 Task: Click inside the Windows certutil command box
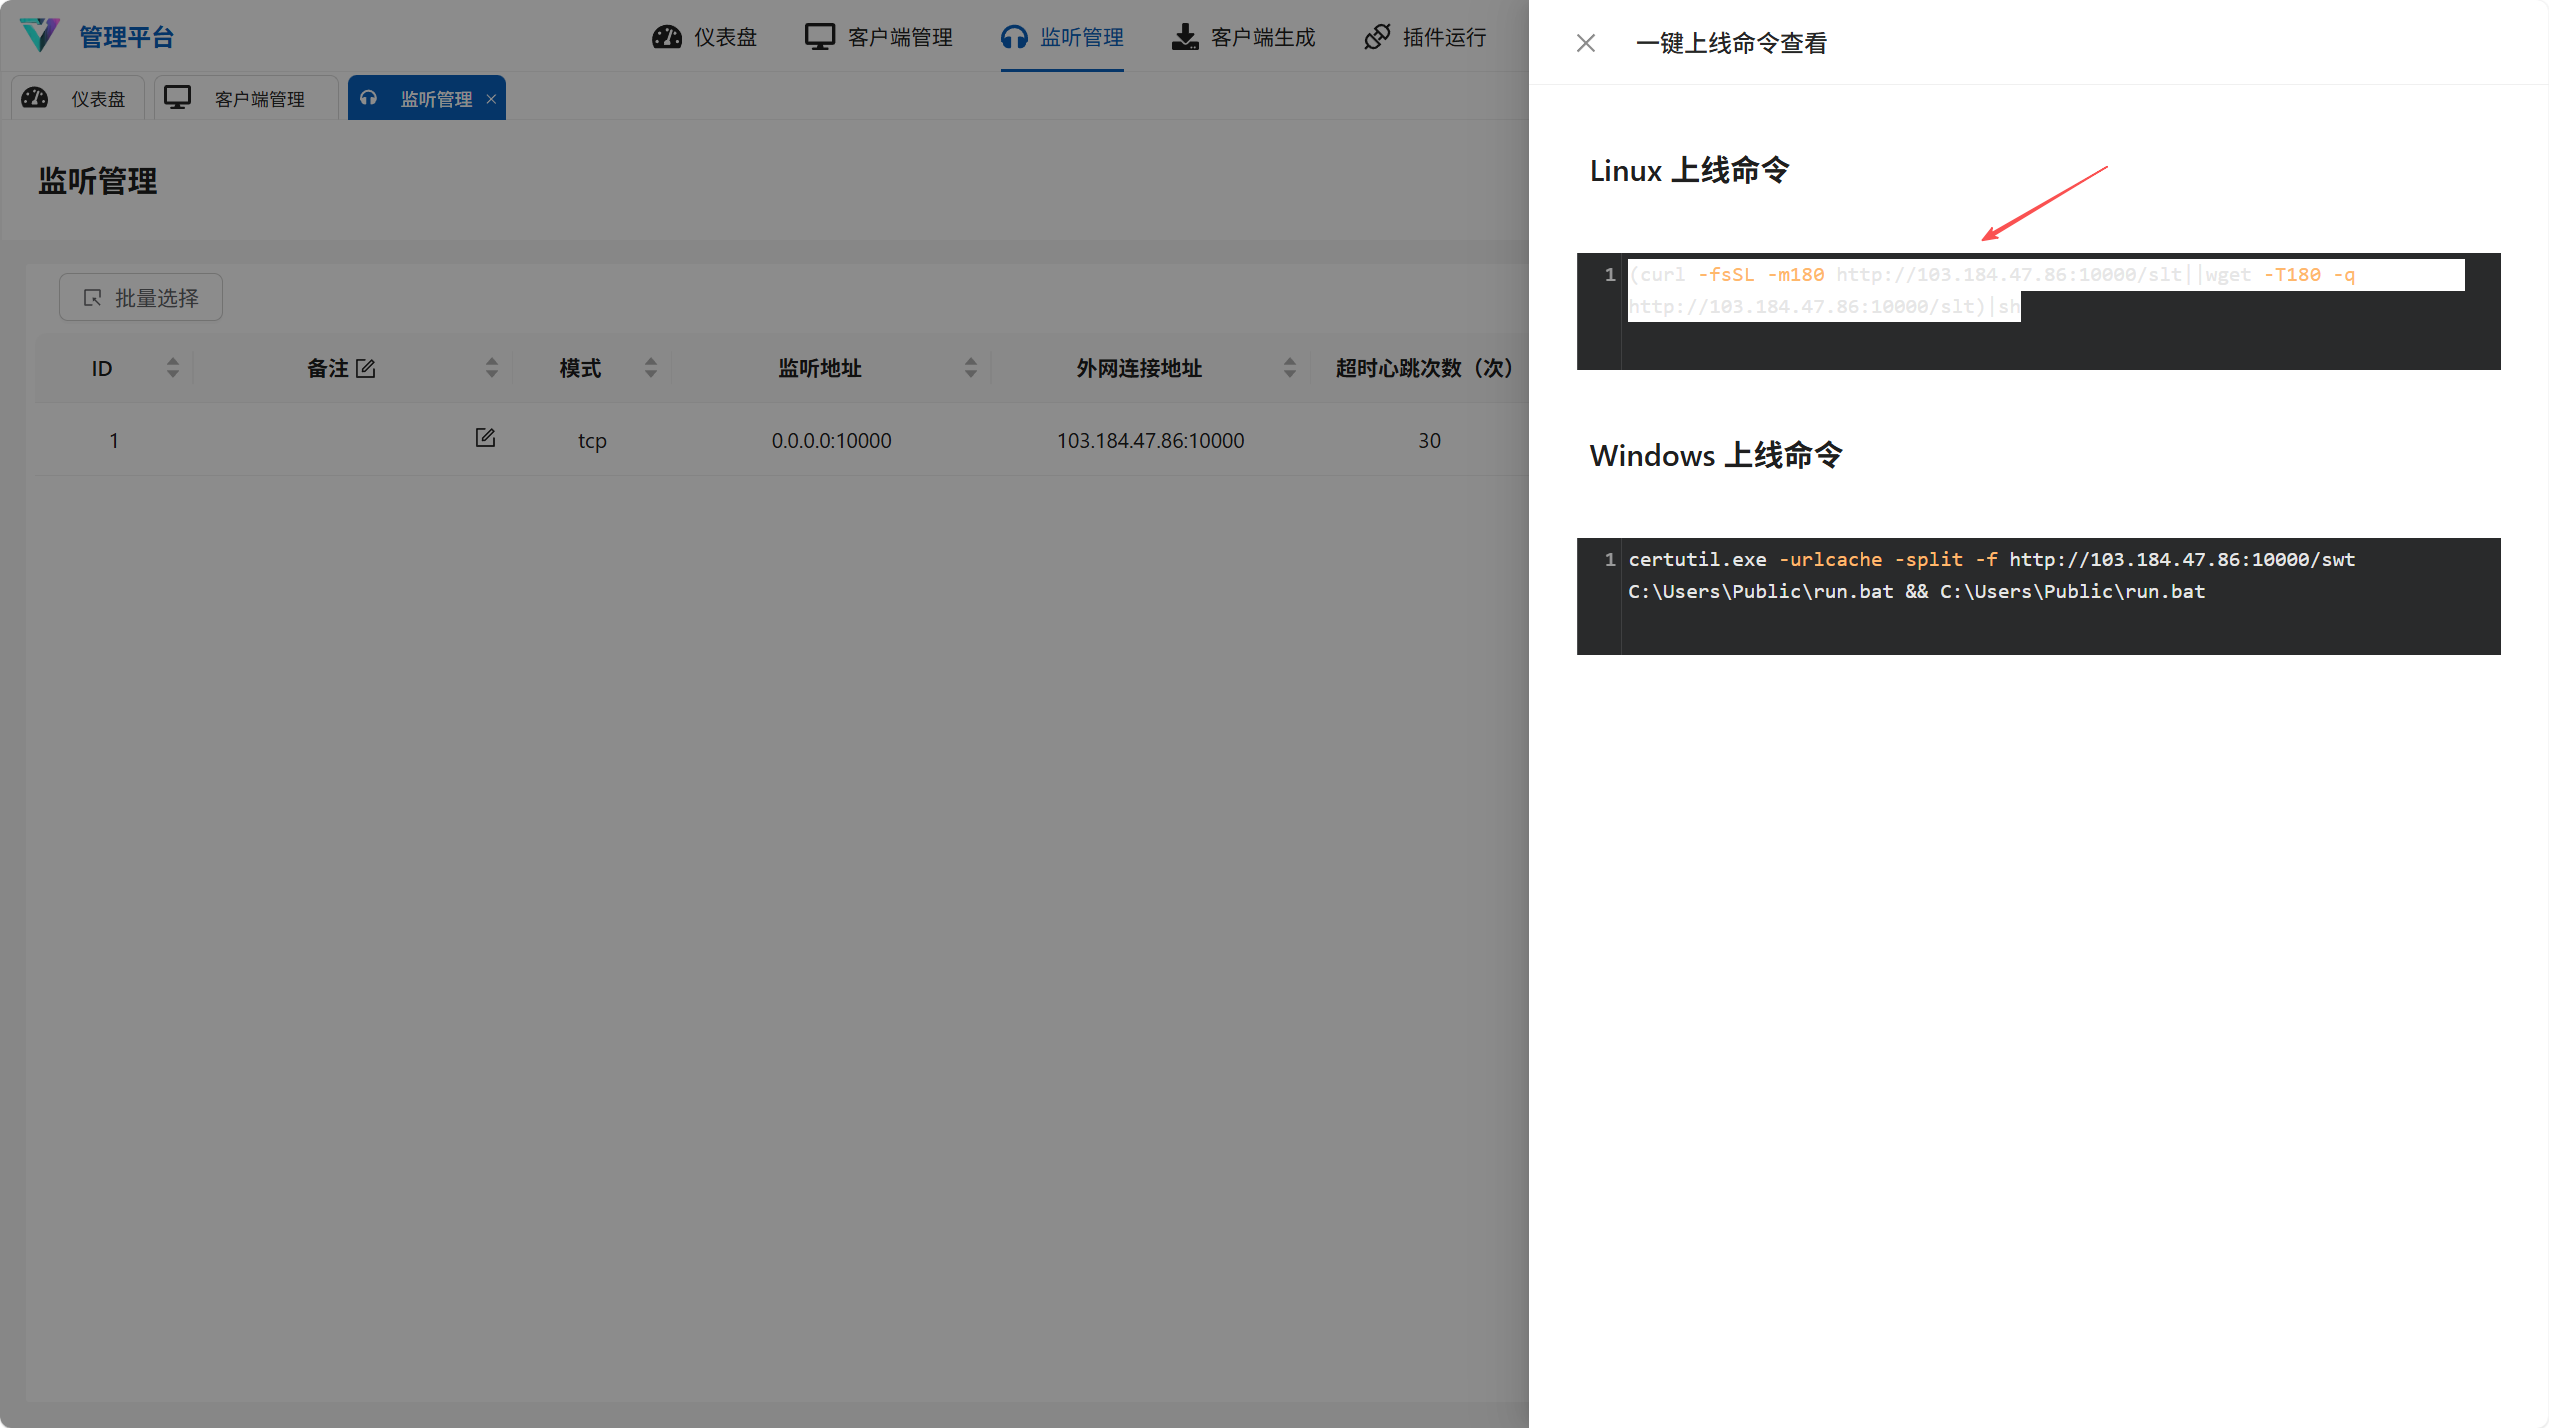coord(2040,596)
